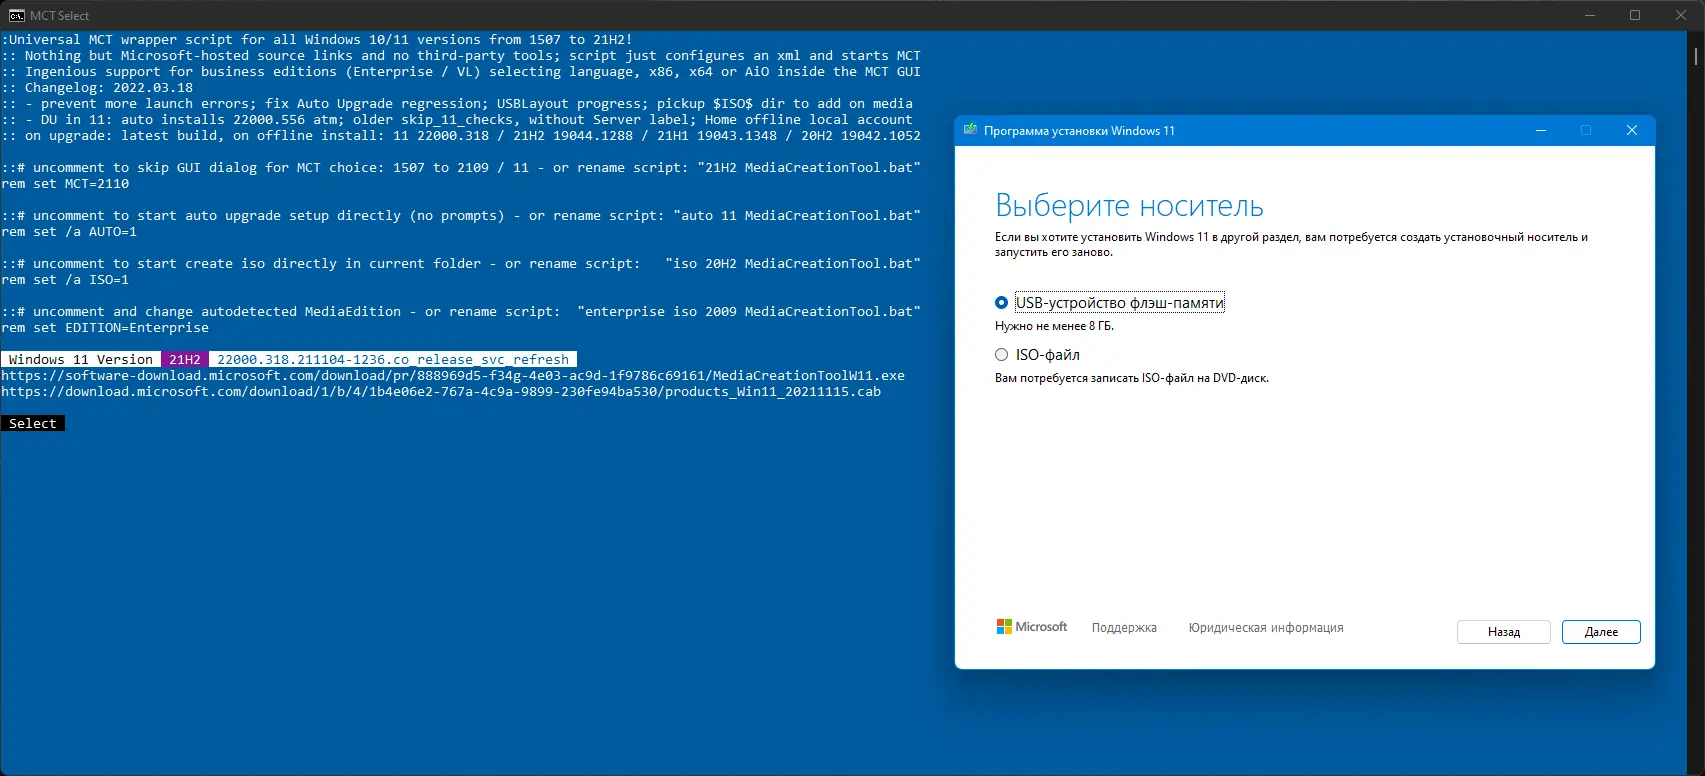Click the 'uncomment to start create iso directly' line

461,264
